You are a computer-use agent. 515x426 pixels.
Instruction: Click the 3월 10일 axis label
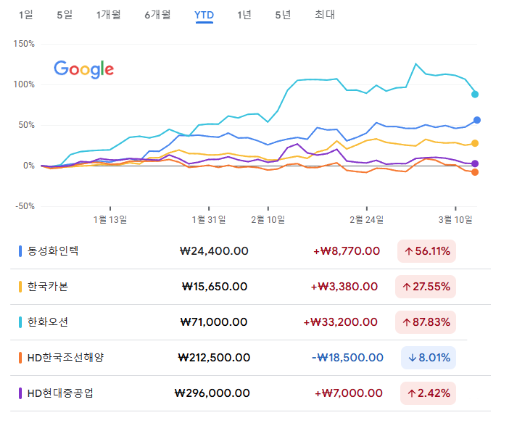(x=455, y=220)
